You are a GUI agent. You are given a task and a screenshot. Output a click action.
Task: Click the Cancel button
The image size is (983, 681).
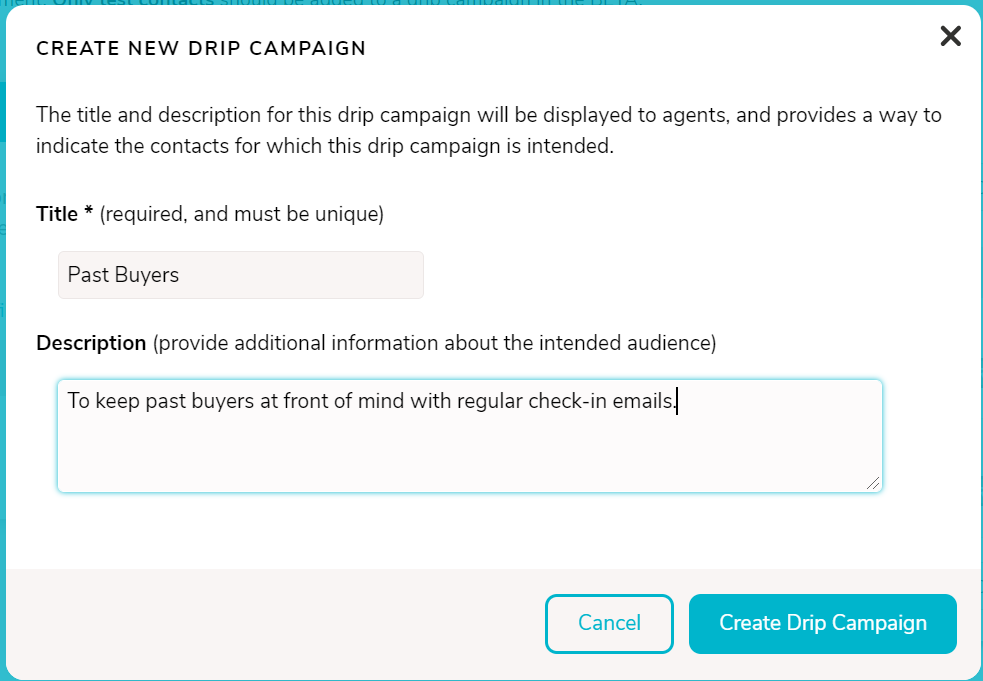coord(609,623)
